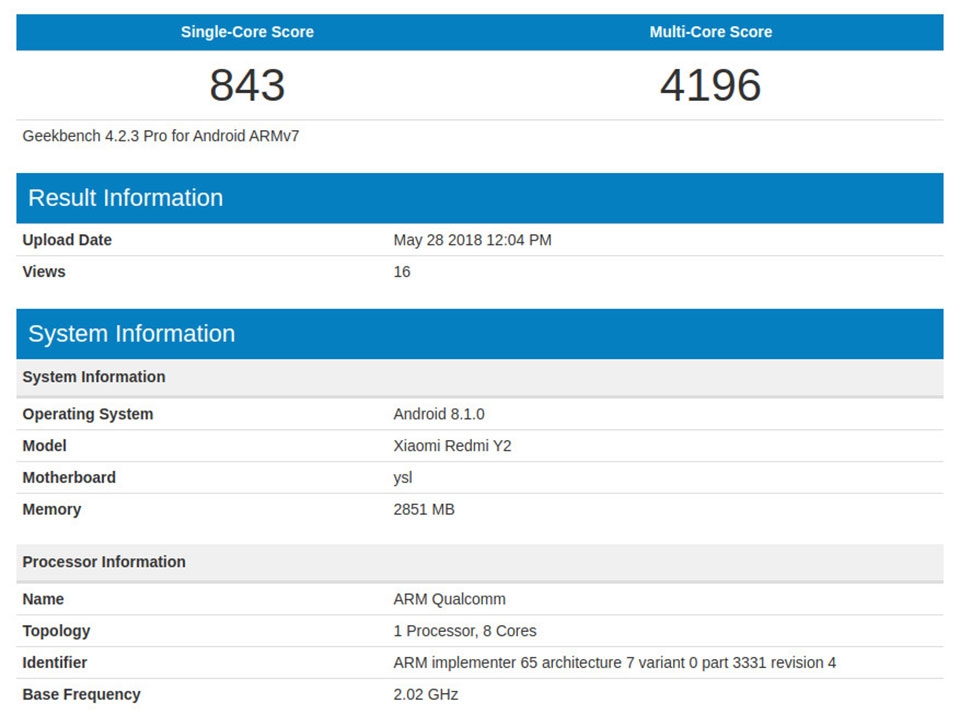960x726 pixels.
Task: Click the upload date value May 28 2018
Action: pyautogui.click(x=472, y=240)
